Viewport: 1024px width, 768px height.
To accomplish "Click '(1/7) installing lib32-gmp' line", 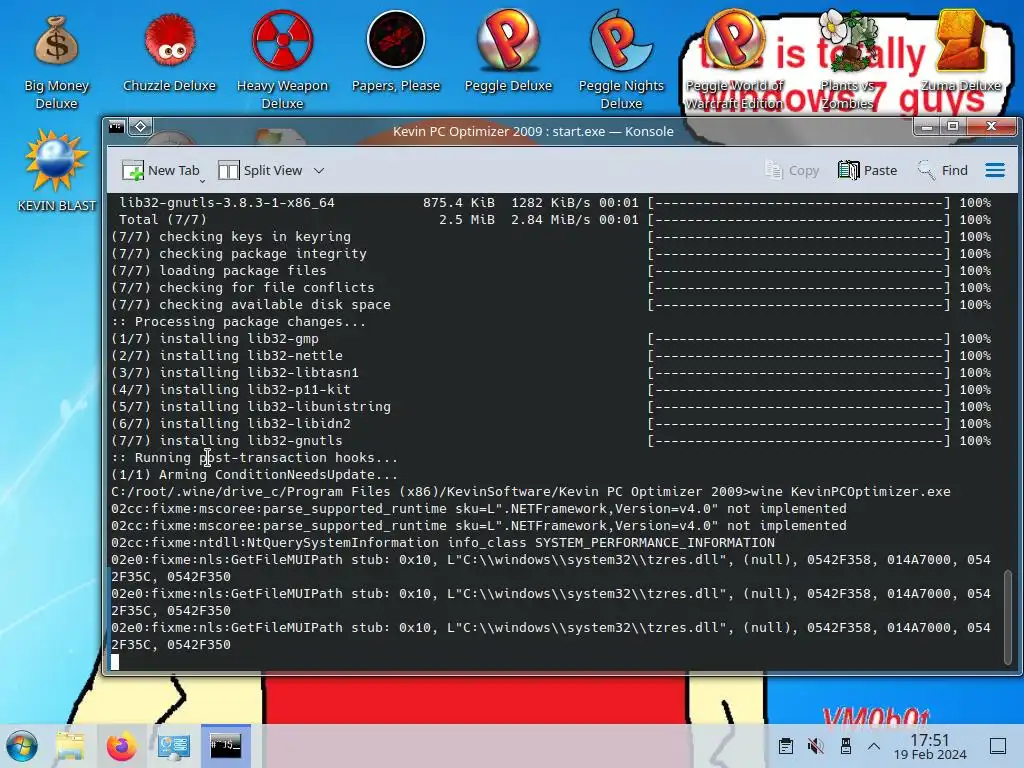I will click(x=215, y=339).
